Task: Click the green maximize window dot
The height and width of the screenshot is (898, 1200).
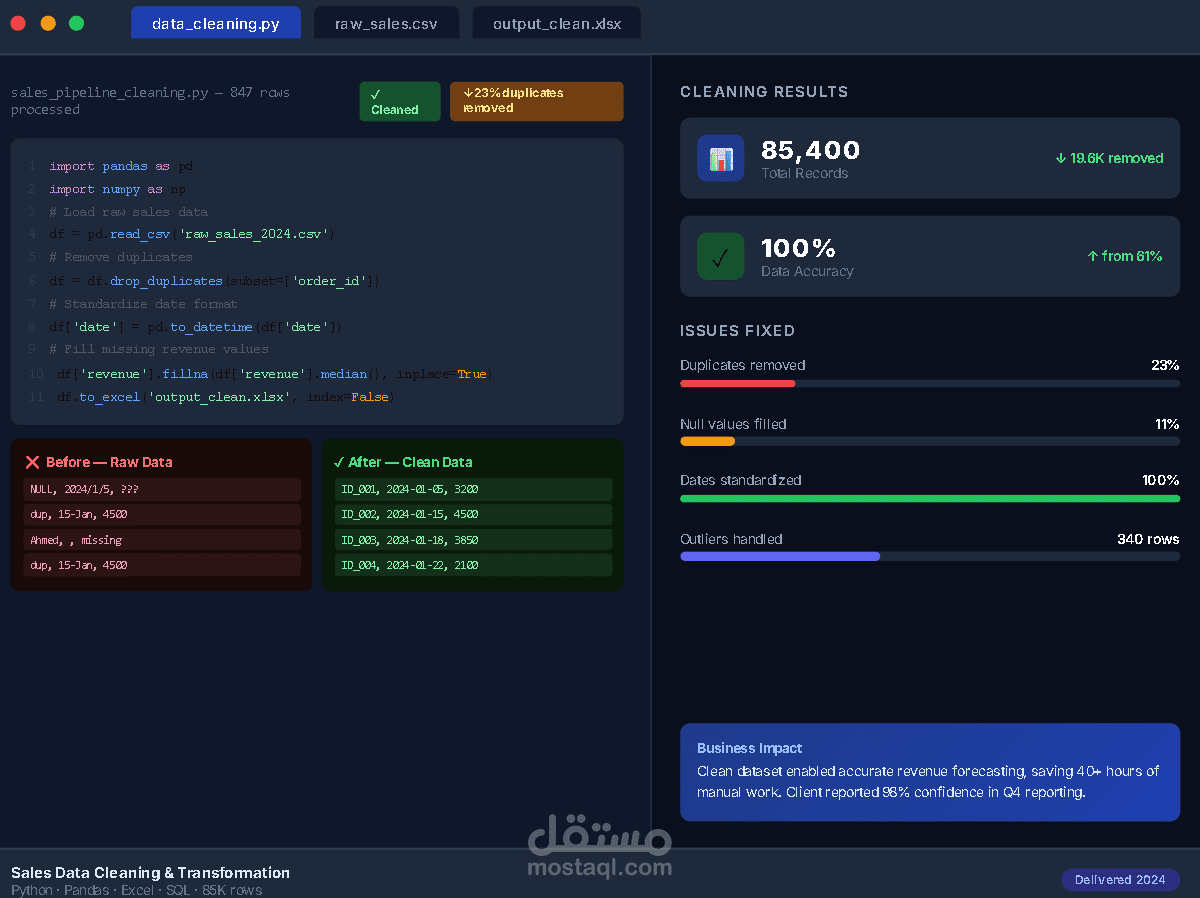Action: (x=76, y=23)
